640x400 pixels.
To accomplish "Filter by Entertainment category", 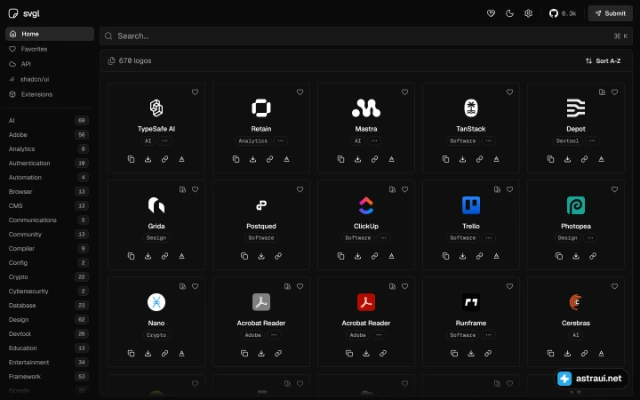I will click(x=49, y=362).
